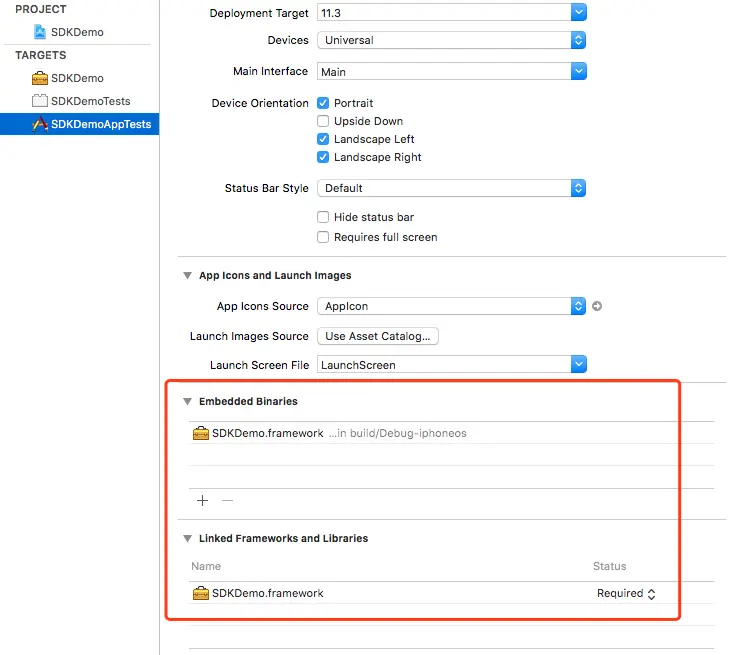The width and height of the screenshot is (743, 655).
Task: Select the SDKDemoAppTests target
Action: 80,124
